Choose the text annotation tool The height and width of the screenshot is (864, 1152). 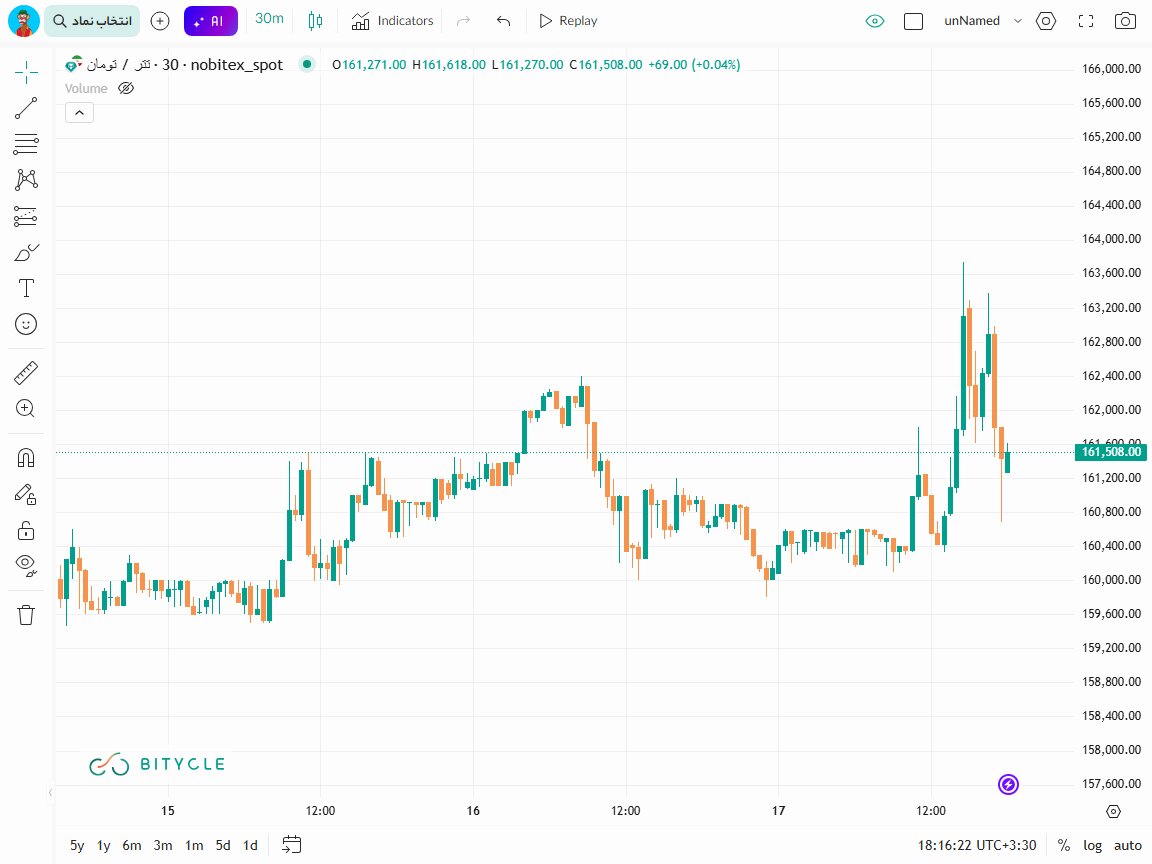click(x=26, y=289)
